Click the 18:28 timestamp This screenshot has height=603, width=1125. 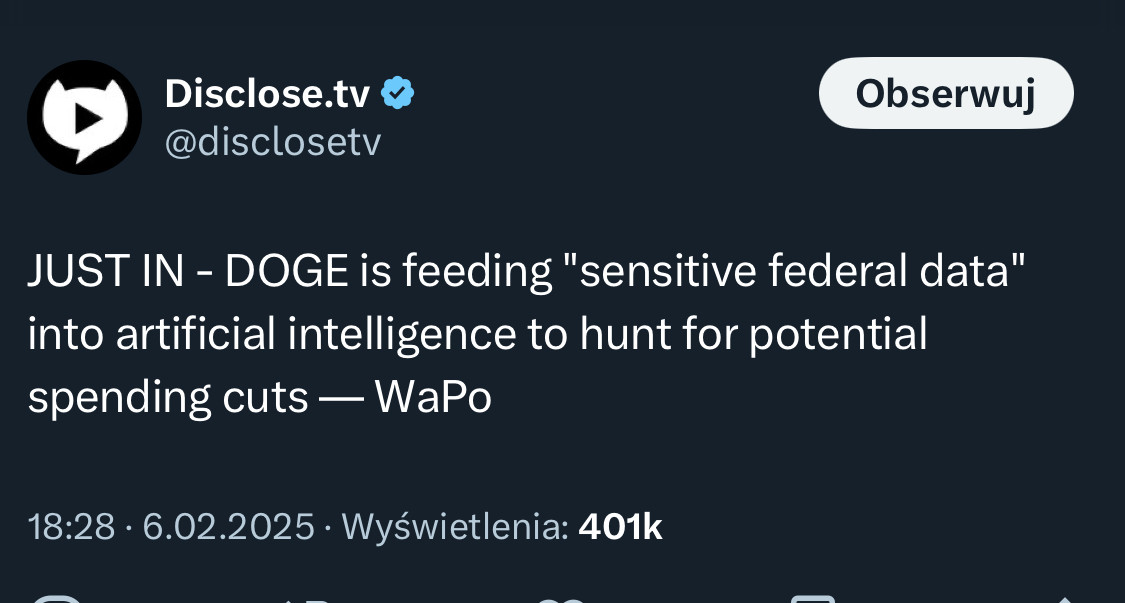pos(71,527)
